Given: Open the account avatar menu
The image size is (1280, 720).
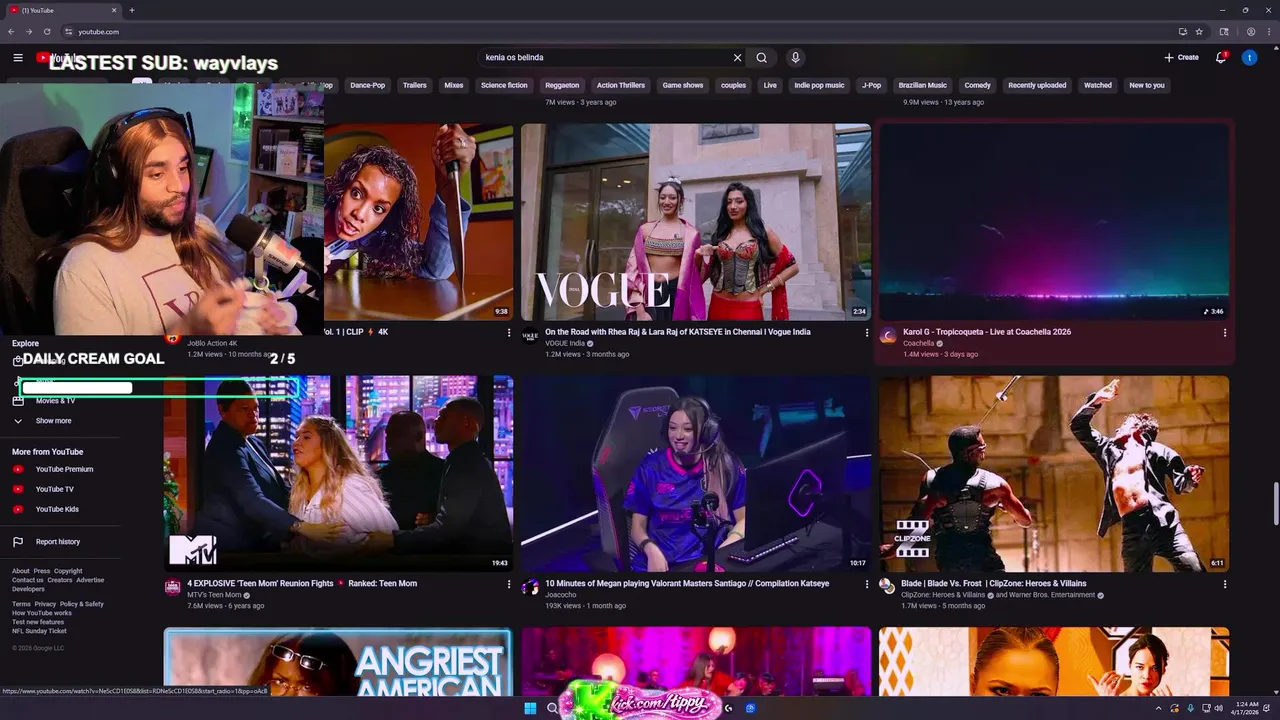Looking at the screenshot, I should [x=1249, y=58].
